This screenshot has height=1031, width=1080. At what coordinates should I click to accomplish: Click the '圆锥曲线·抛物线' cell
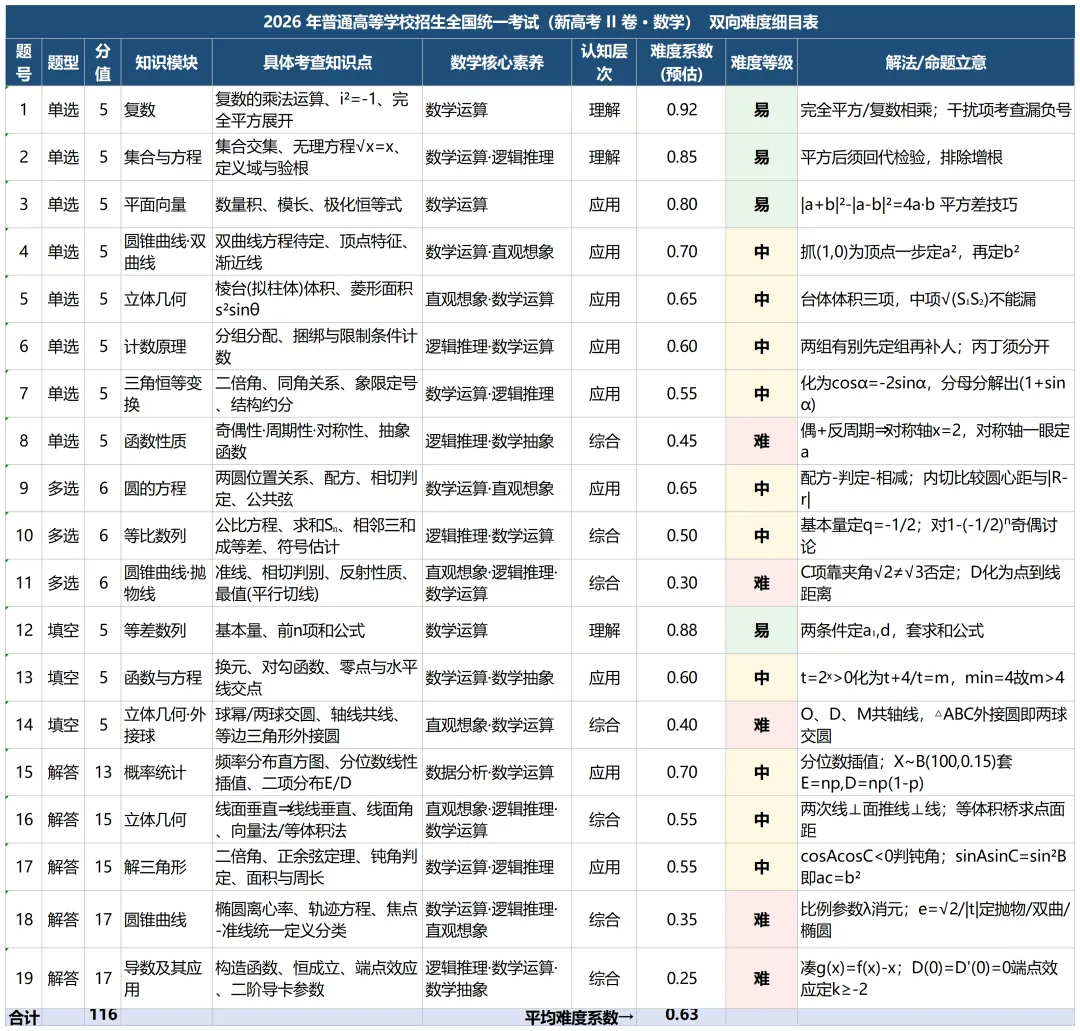[165, 583]
